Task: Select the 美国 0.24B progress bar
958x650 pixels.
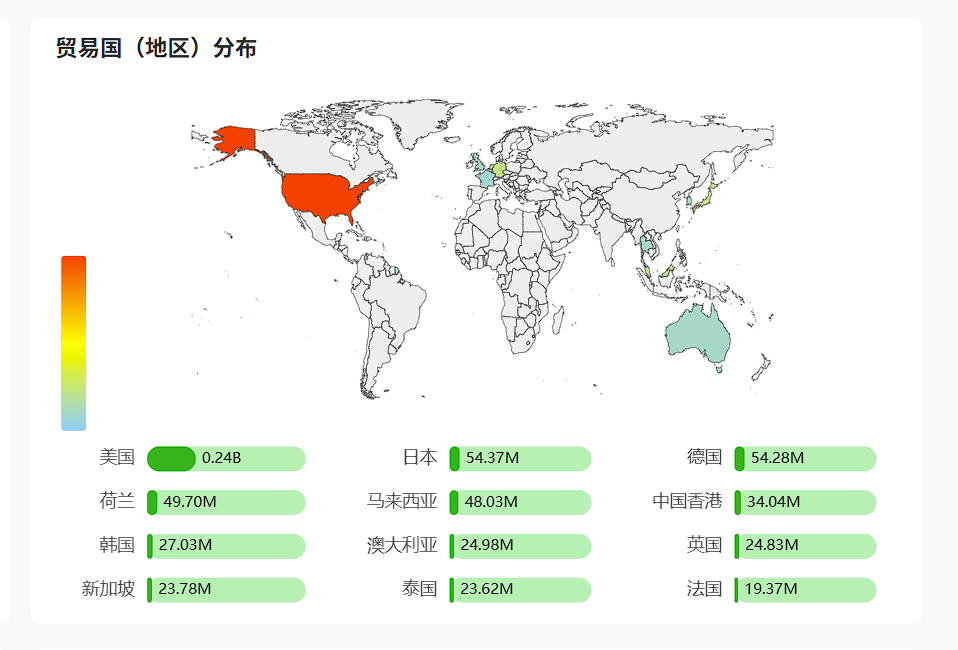Action: pos(226,459)
